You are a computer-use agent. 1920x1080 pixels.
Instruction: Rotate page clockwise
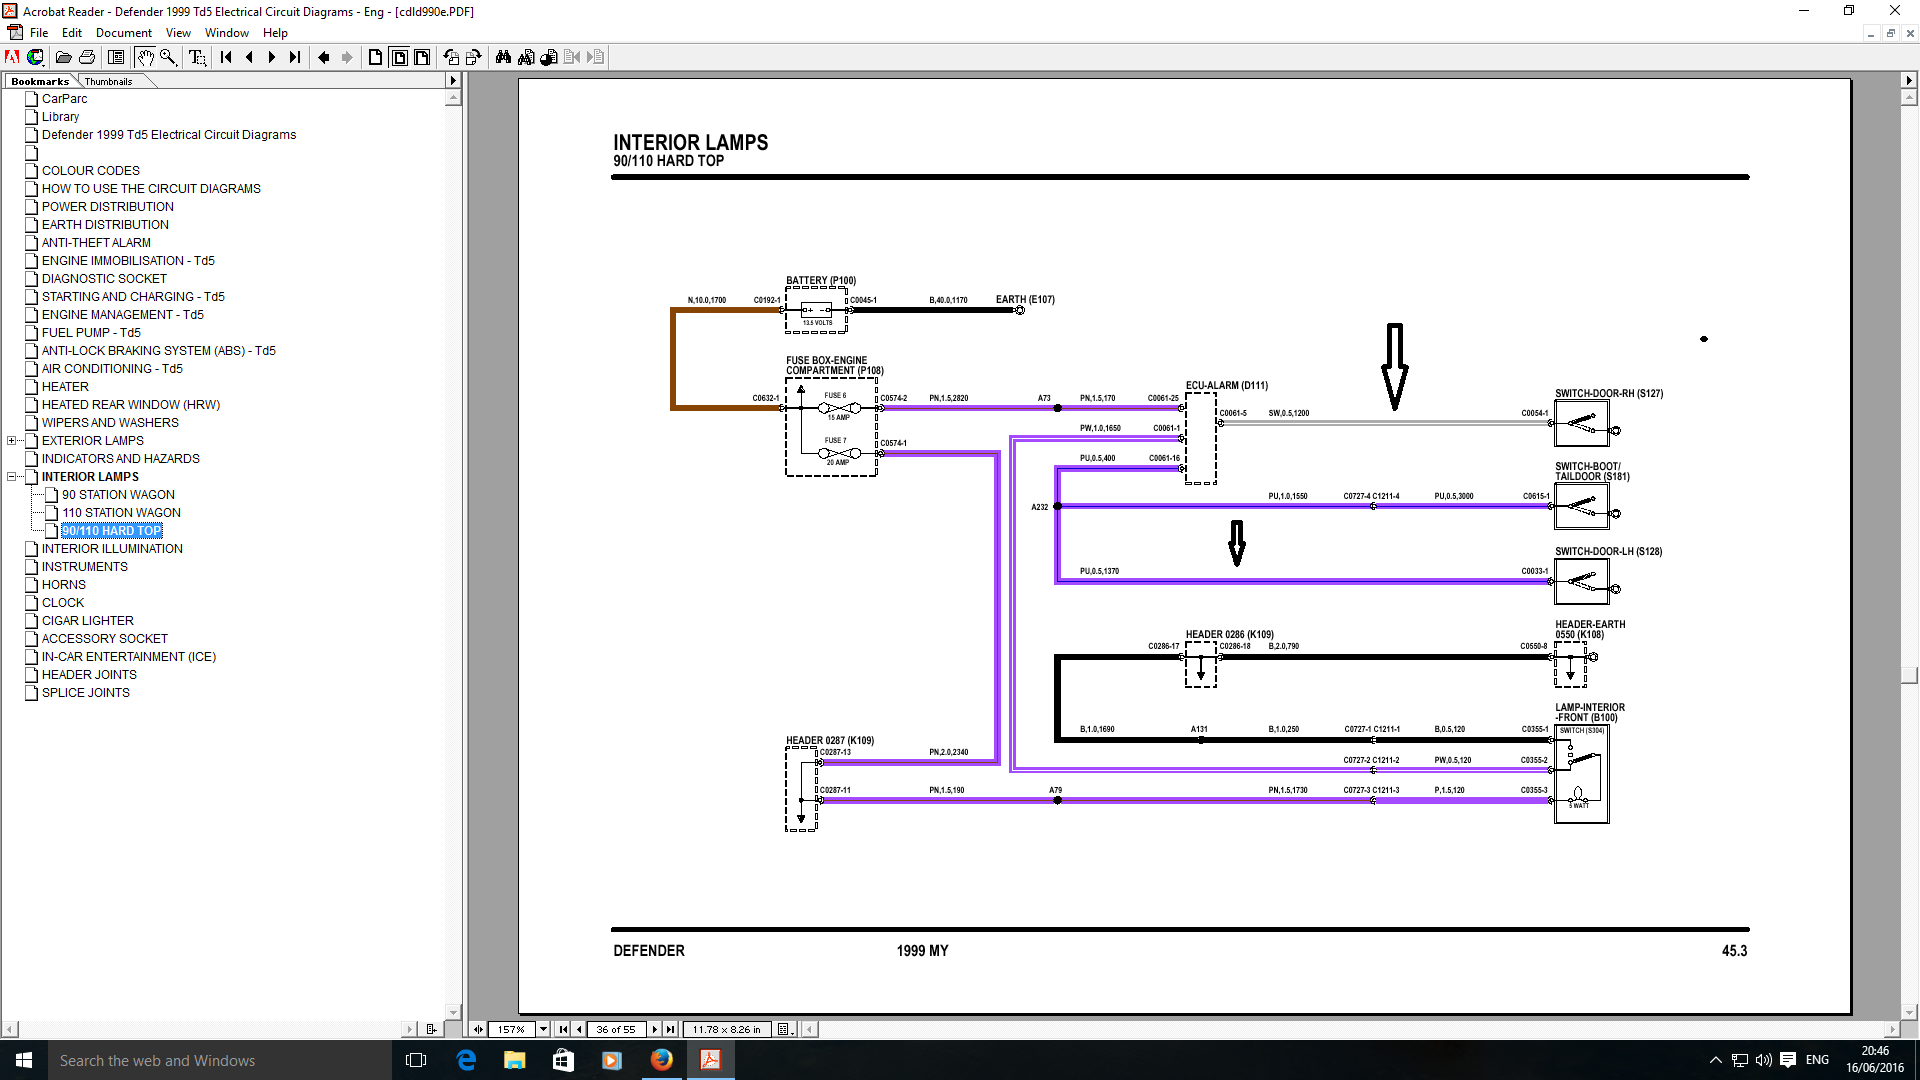pos(474,57)
